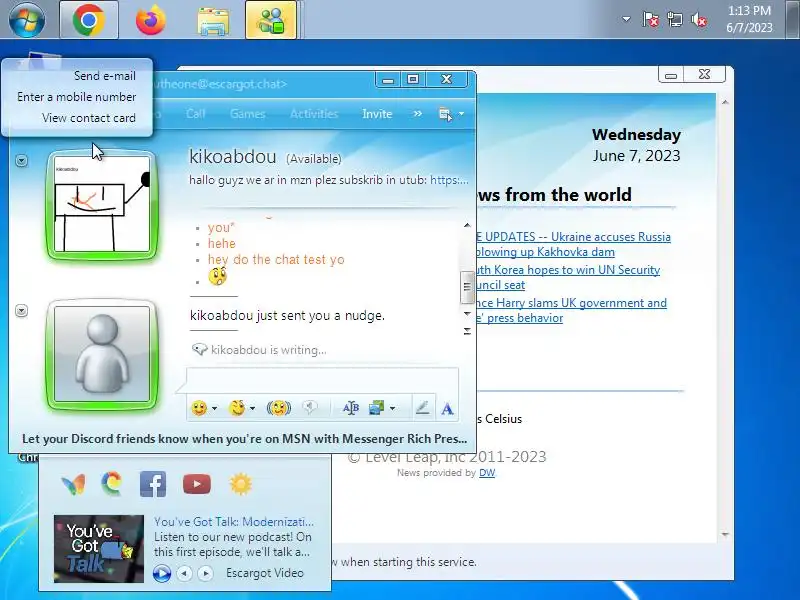Open the emoticon picker dropdown arrow
800x600 pixels.
214,408
